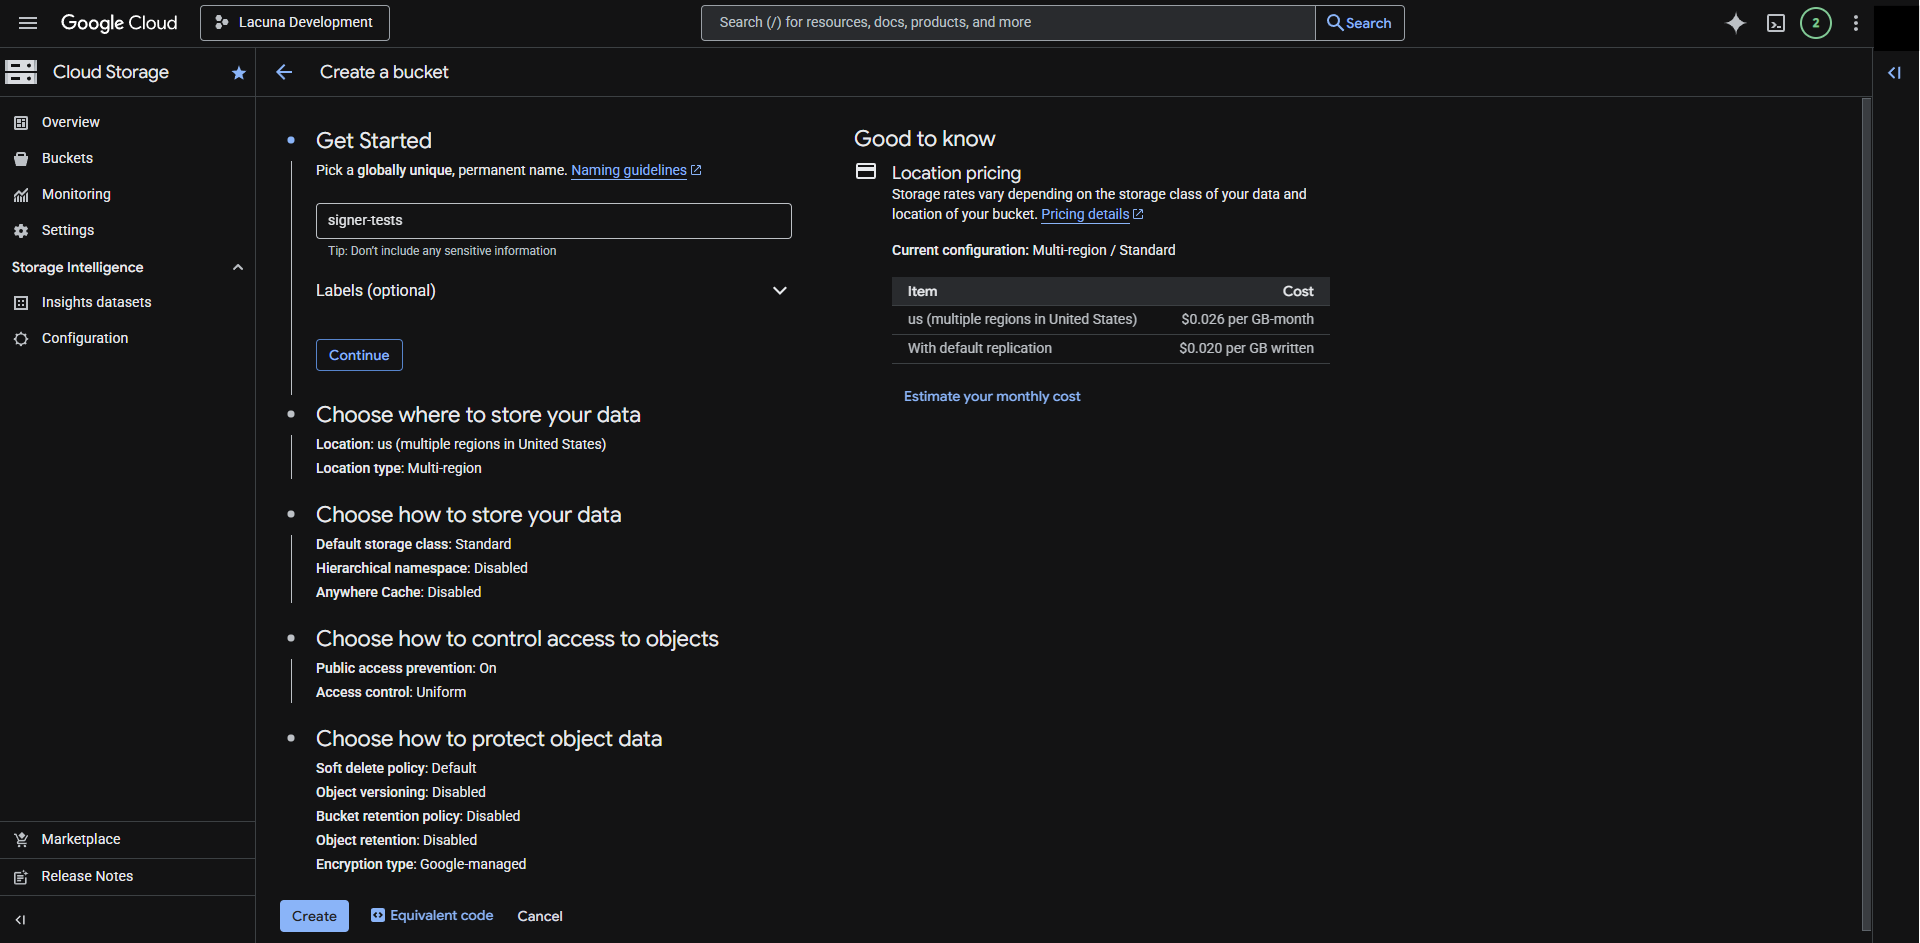Activate Cloud Shell terminal icon
The width and height of the screenshot is (1920, 943).
click(1776, 23)
